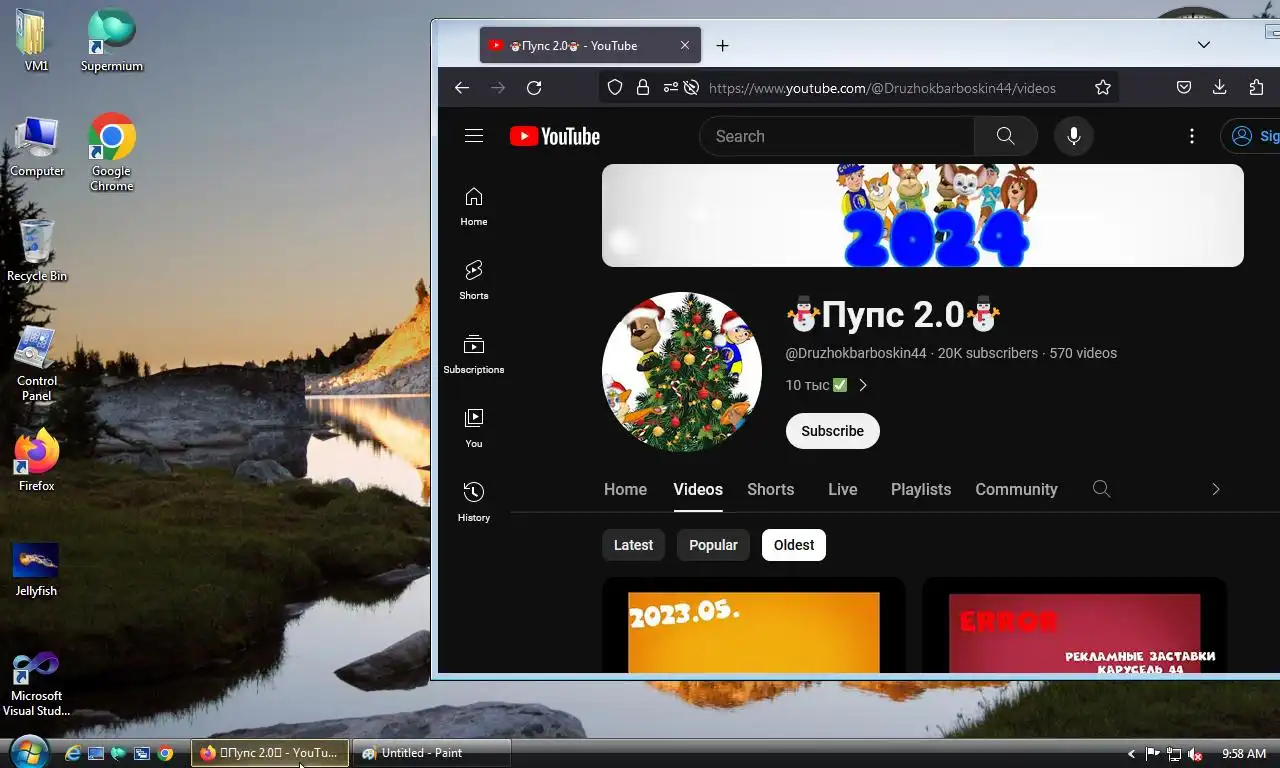The width and height of the screenshot is (1280, 768).
Task: Switch to the channel Community tab
Action: tap(1016, 489)
